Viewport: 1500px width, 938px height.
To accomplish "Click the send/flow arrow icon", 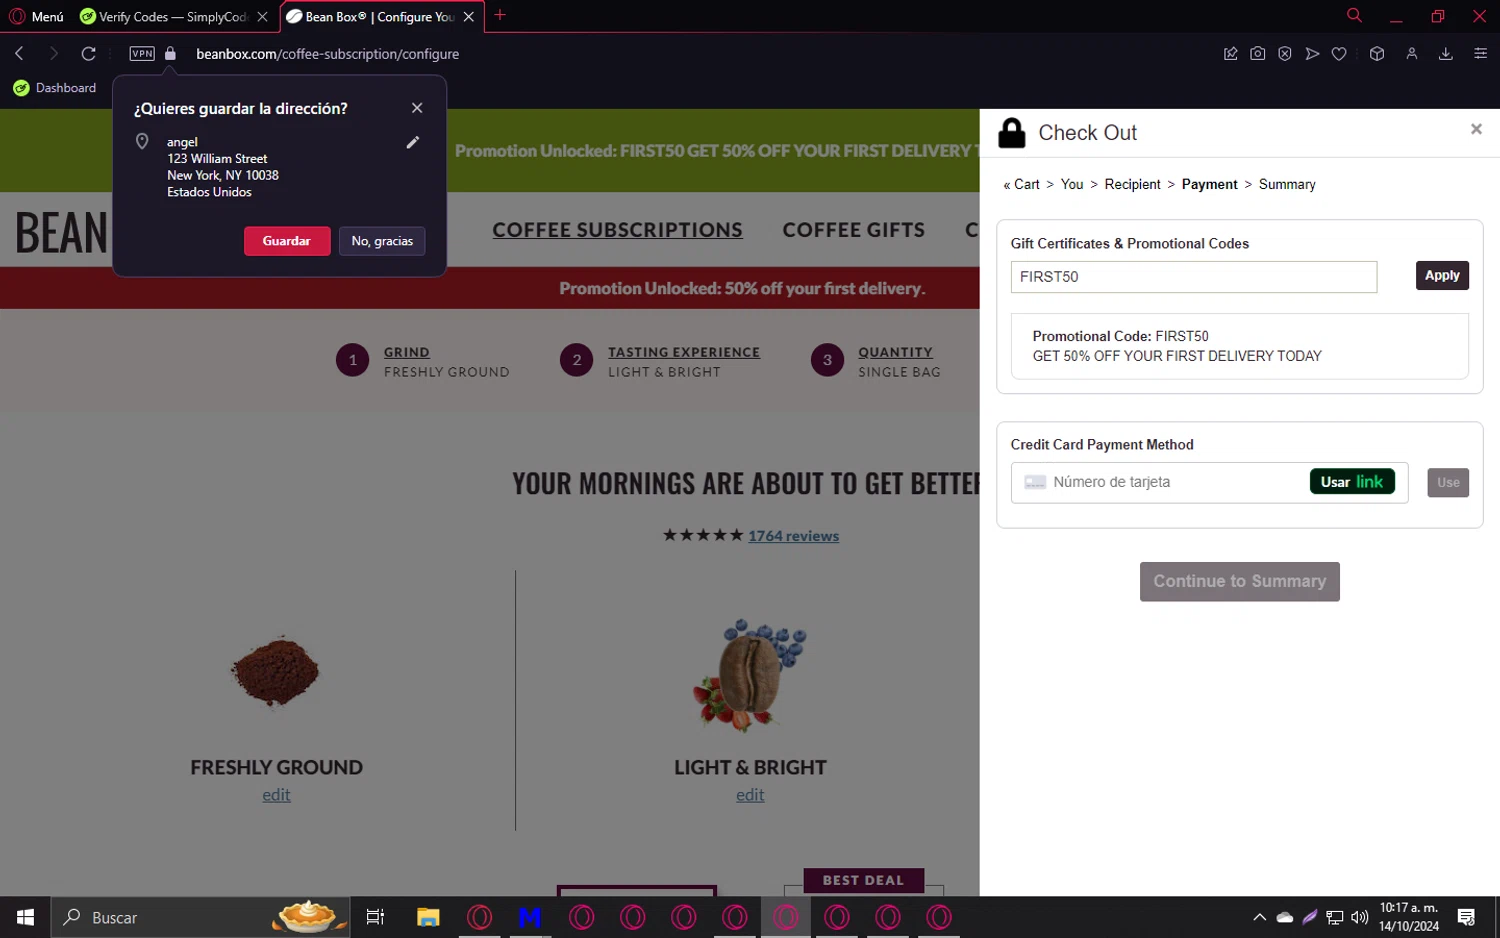I will point(1312,54).
